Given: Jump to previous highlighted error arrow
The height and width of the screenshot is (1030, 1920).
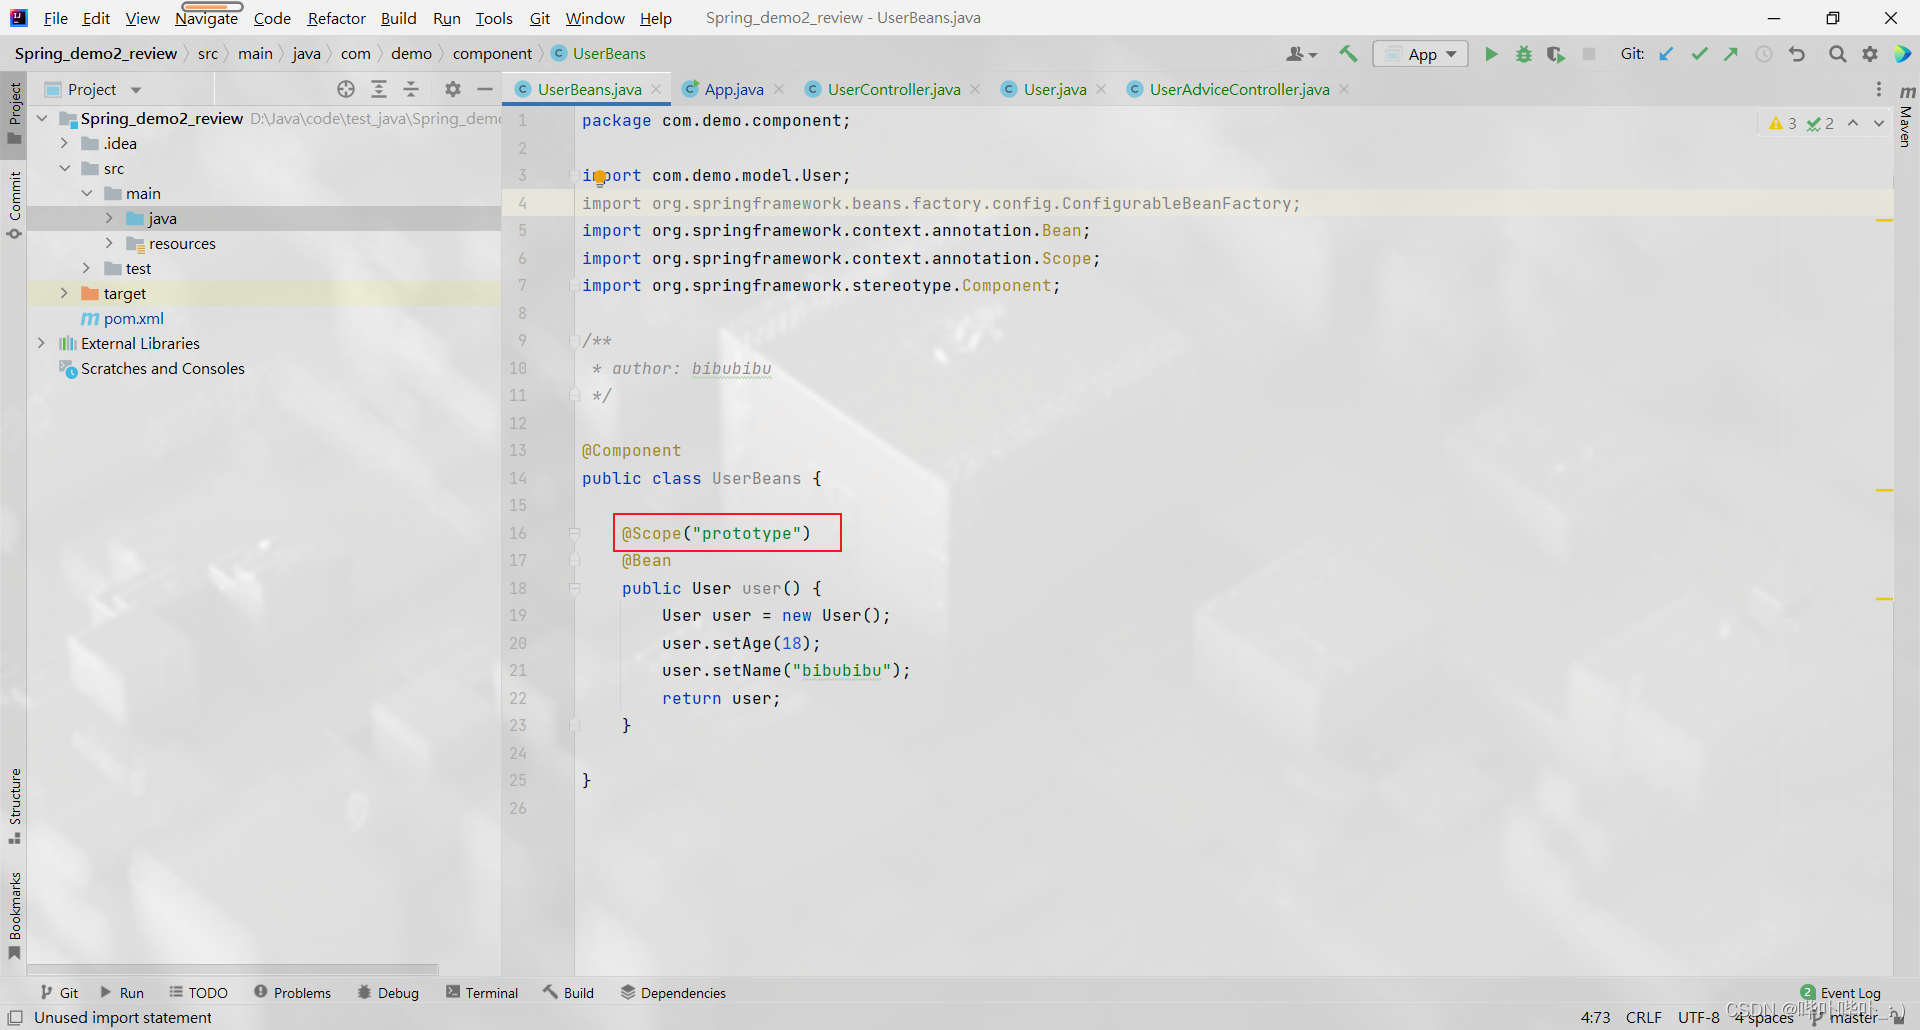Looking at the screenshot, I should [x=1853, y=123].
